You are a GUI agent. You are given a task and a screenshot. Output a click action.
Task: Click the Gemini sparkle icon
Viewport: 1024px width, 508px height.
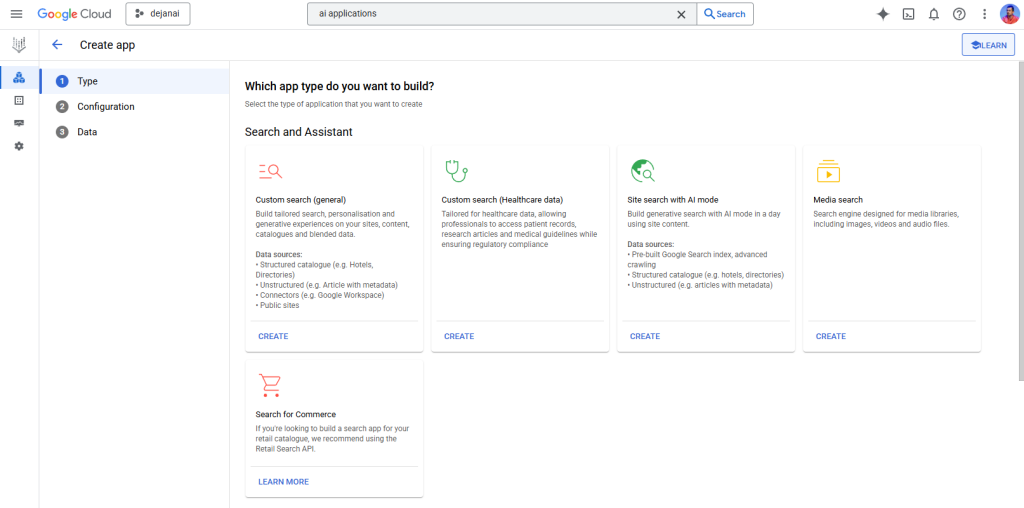pyautogui.click(x=883, y=14)
